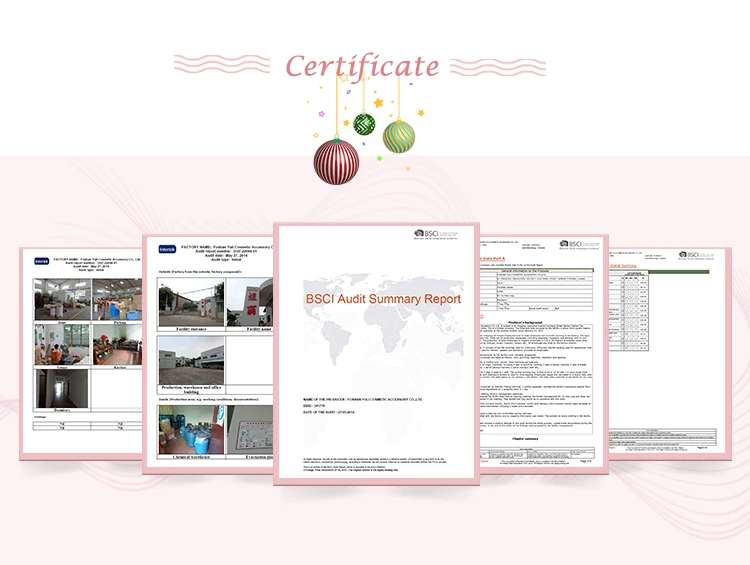750x565 pixels.
Task: Open the Chemical warehouse photo
Action: (x=191, y=430)
